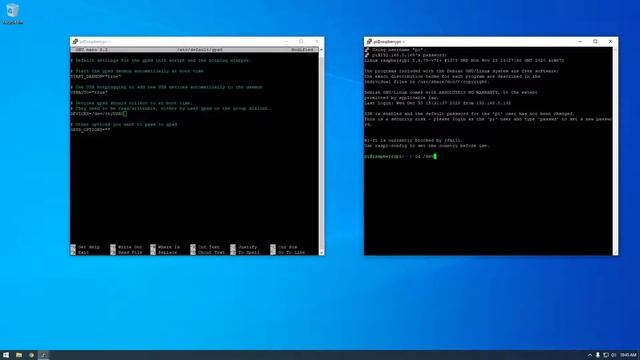Click the Windows Start button
This screenshot has width=640, height=360.
tap(6, 355)
